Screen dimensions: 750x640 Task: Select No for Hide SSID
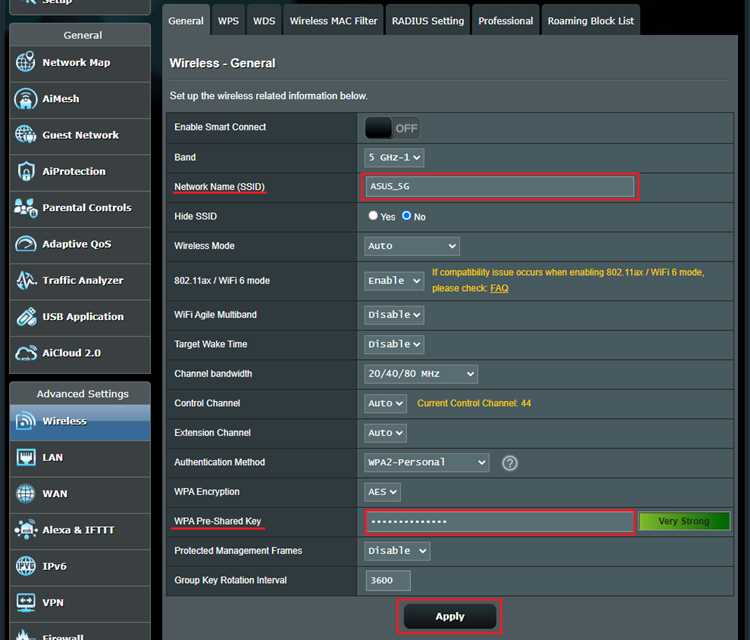[406, 216]
